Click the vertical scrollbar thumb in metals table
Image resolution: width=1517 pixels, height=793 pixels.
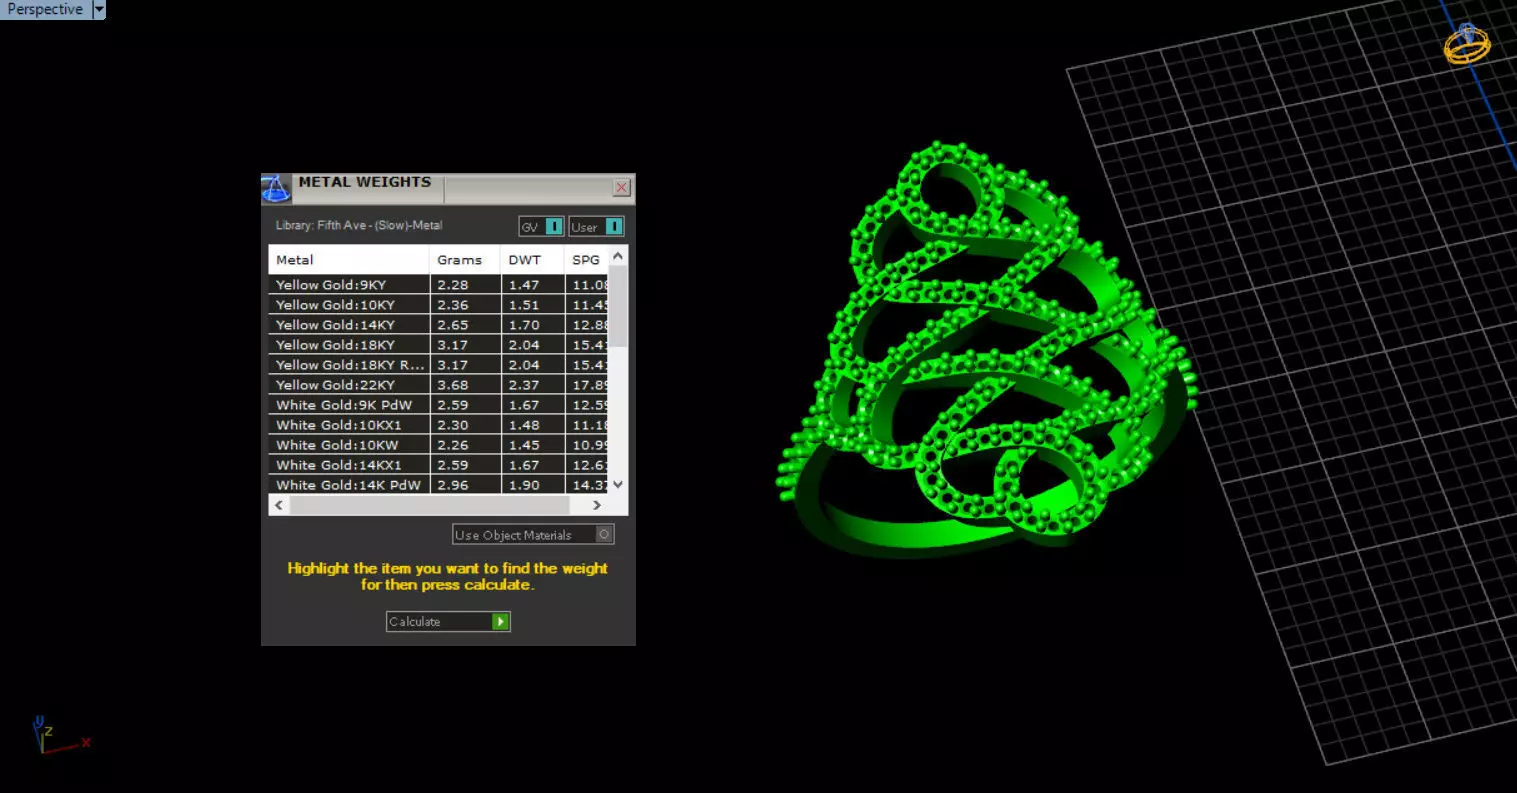pos(618,308)
